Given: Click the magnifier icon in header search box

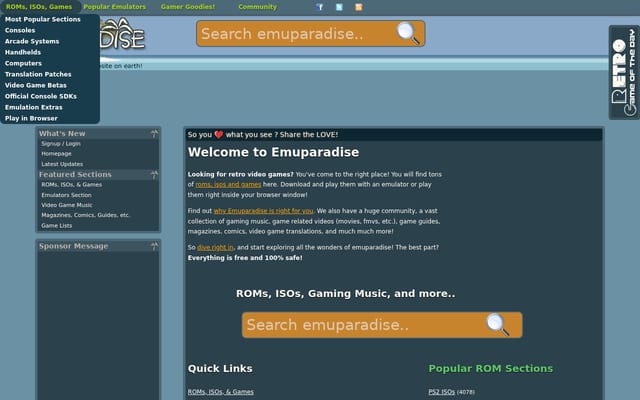Looking at the screenshot, I should 408,33.
